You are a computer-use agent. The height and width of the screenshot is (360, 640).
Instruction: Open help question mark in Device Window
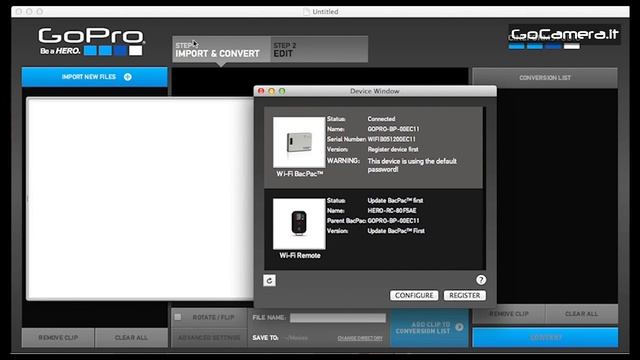(481, 280)
